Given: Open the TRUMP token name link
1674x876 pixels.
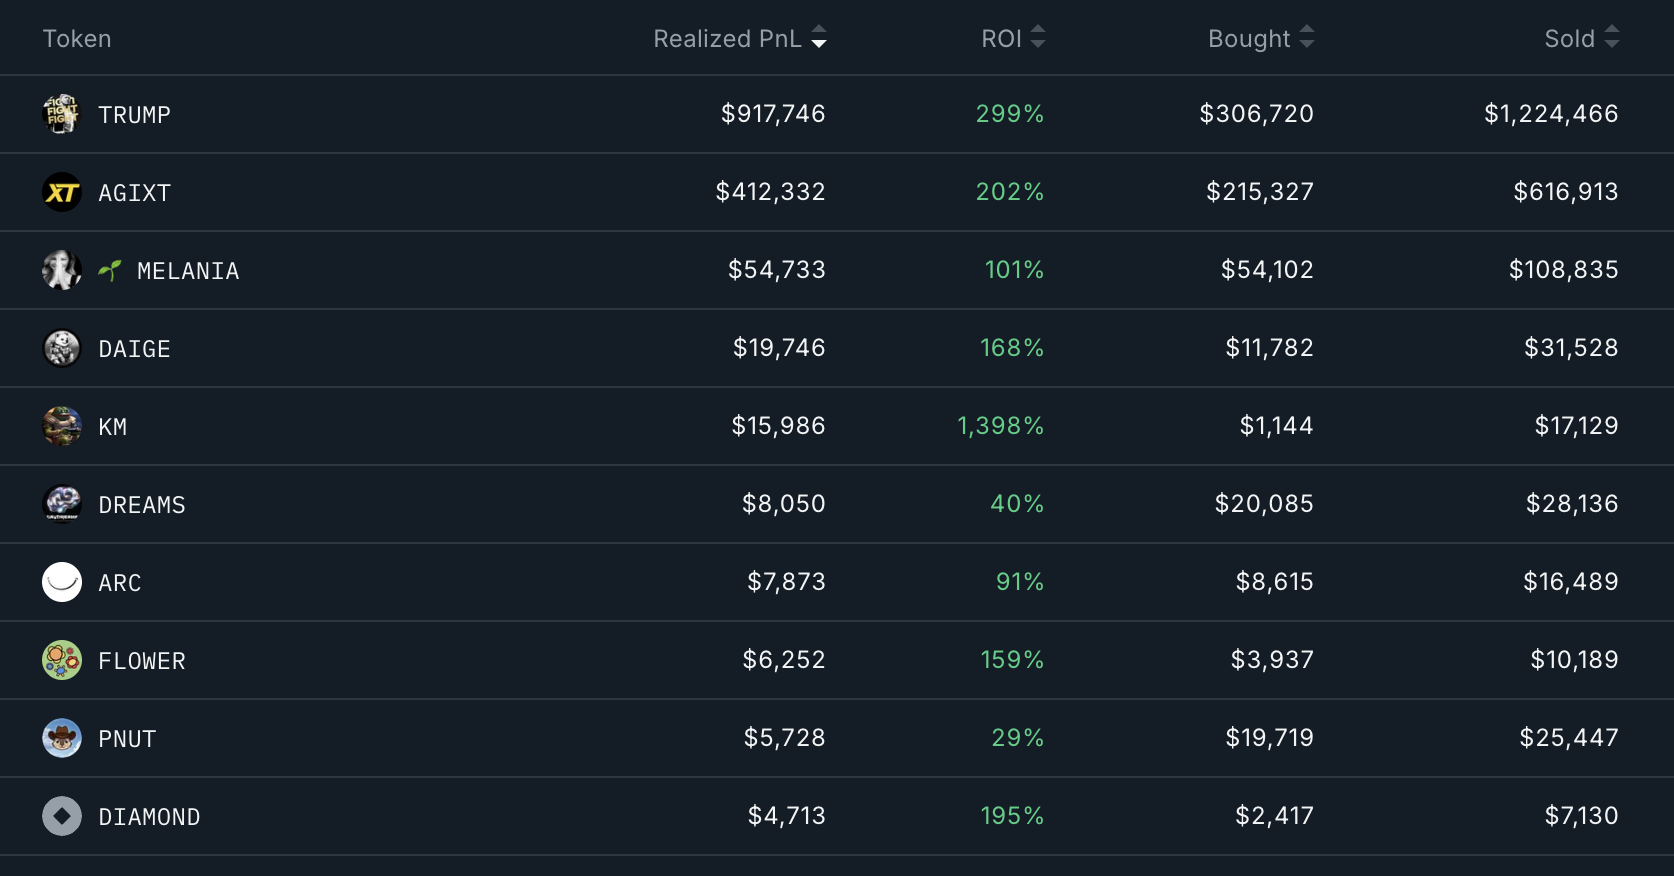Looking at the screenshot, I should point(134,115).
